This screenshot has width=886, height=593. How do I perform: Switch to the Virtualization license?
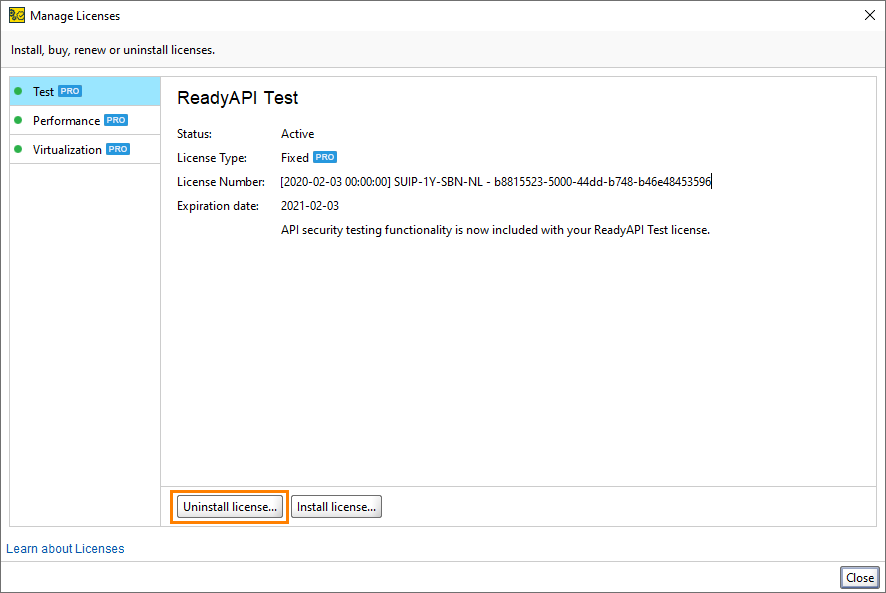click(67, 149)
